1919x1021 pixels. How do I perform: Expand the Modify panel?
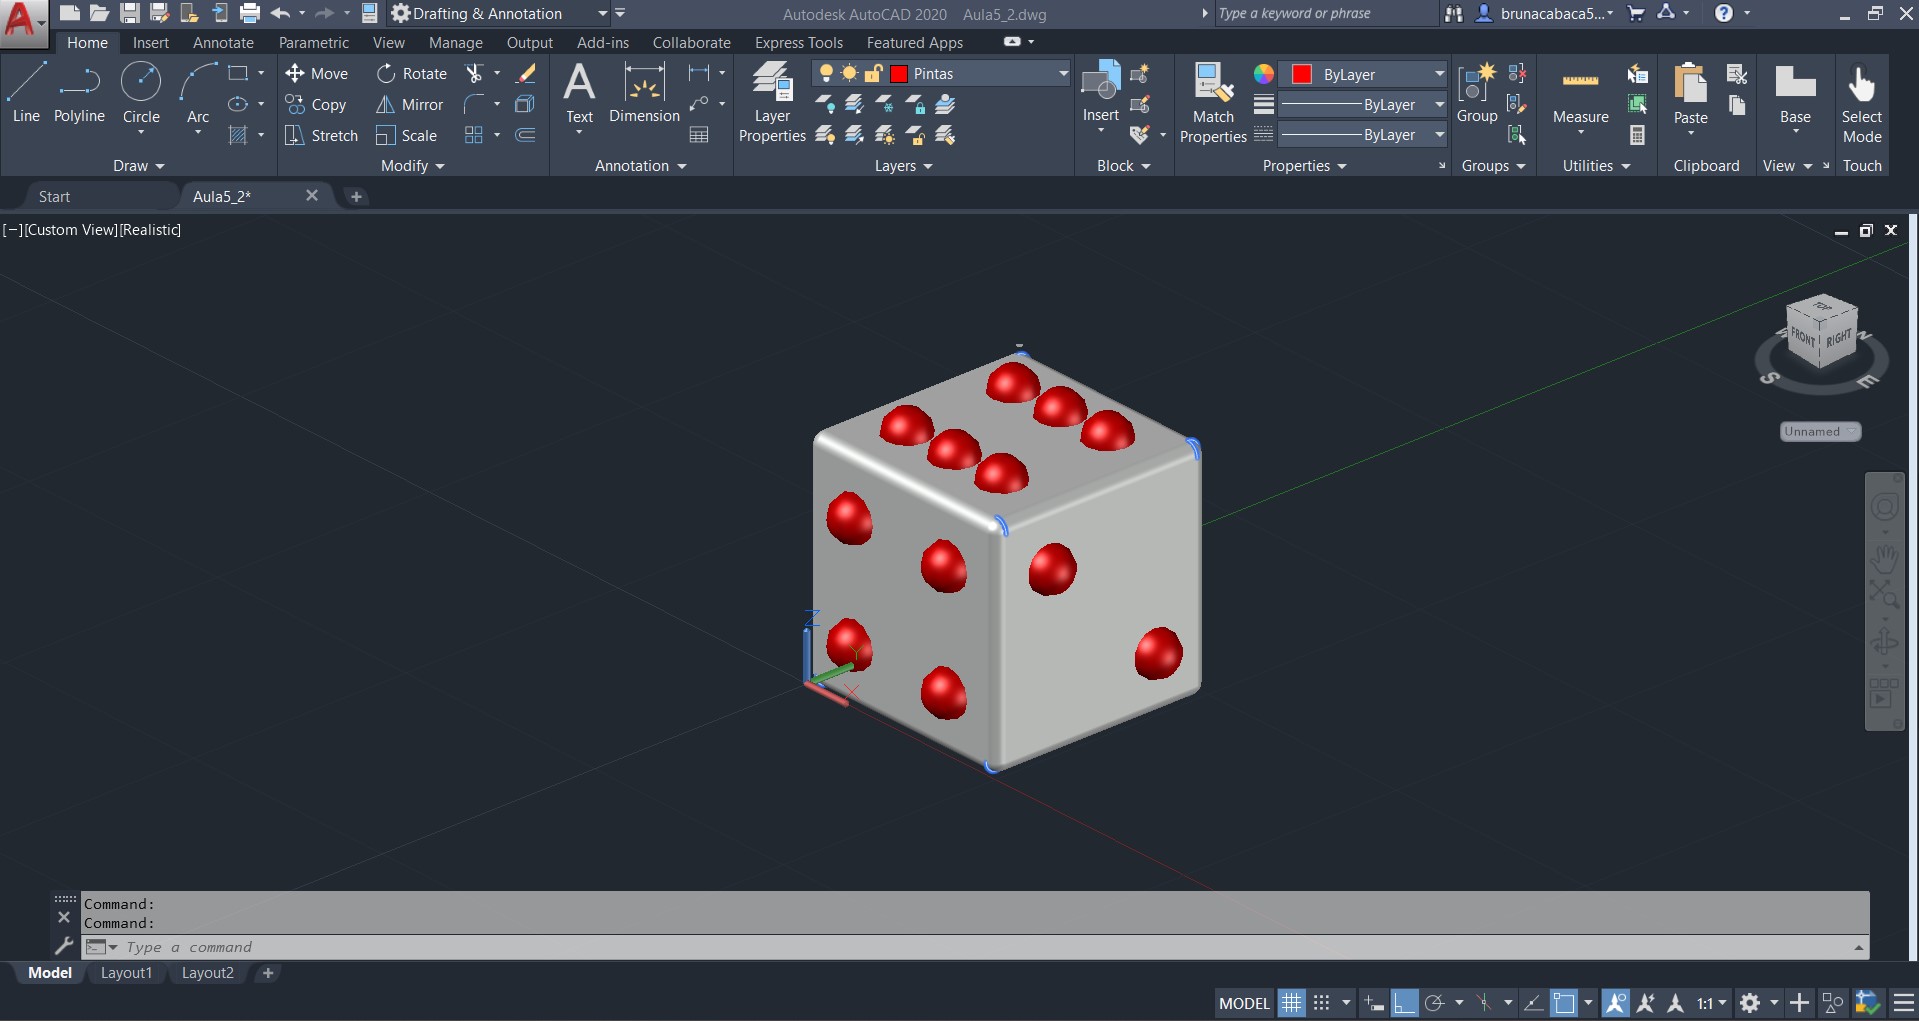[412, 166]
